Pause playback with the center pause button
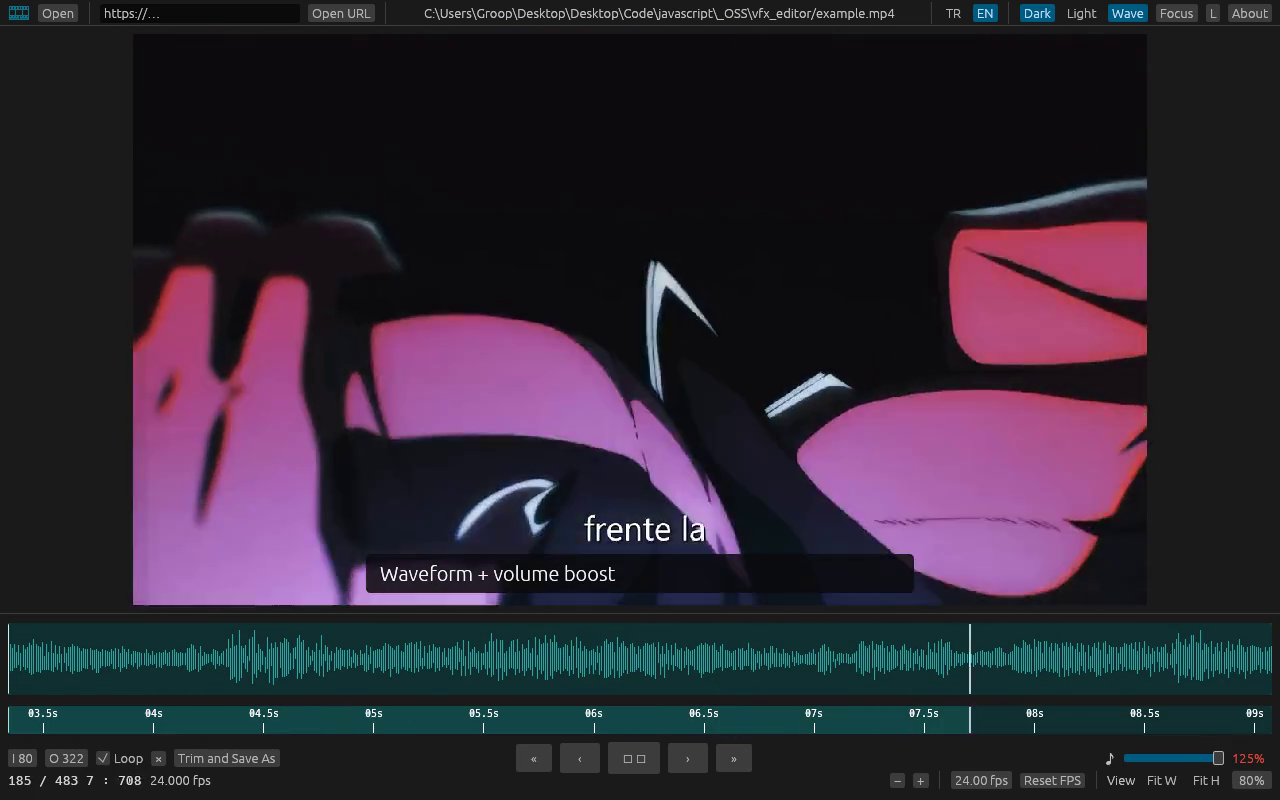 [x=634, y=758]
